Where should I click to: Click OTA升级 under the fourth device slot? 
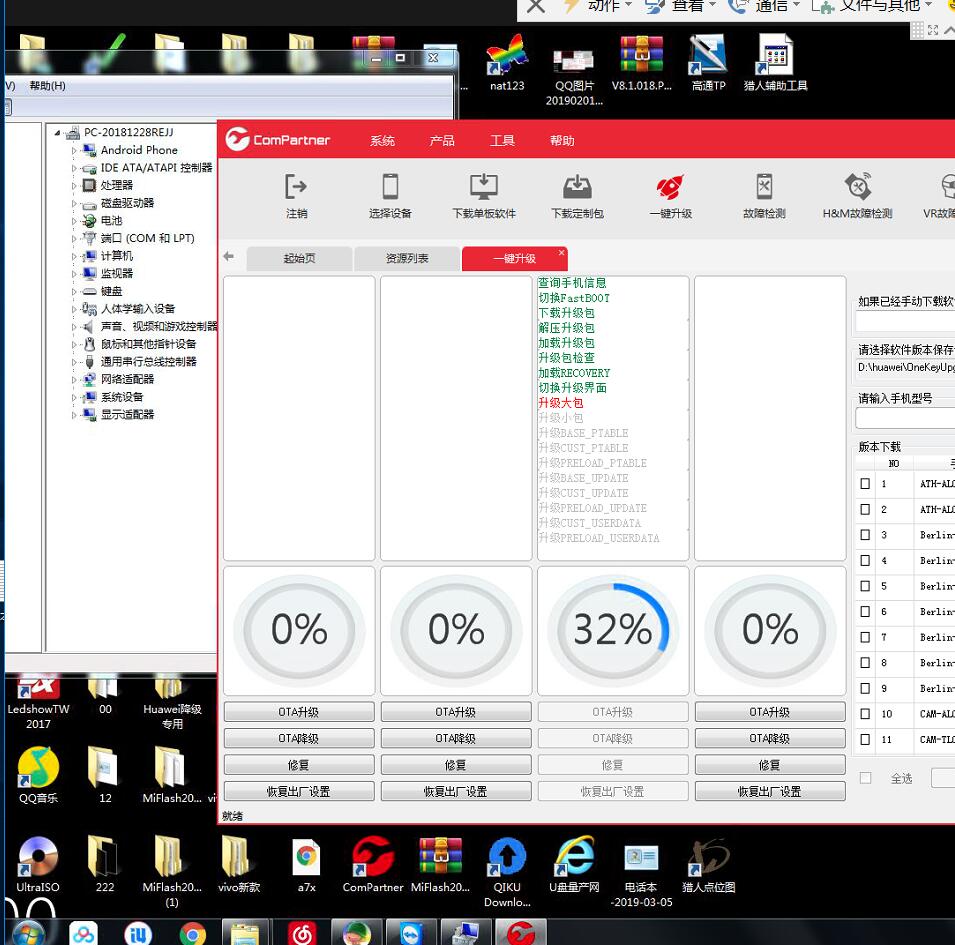click(770, 712)
